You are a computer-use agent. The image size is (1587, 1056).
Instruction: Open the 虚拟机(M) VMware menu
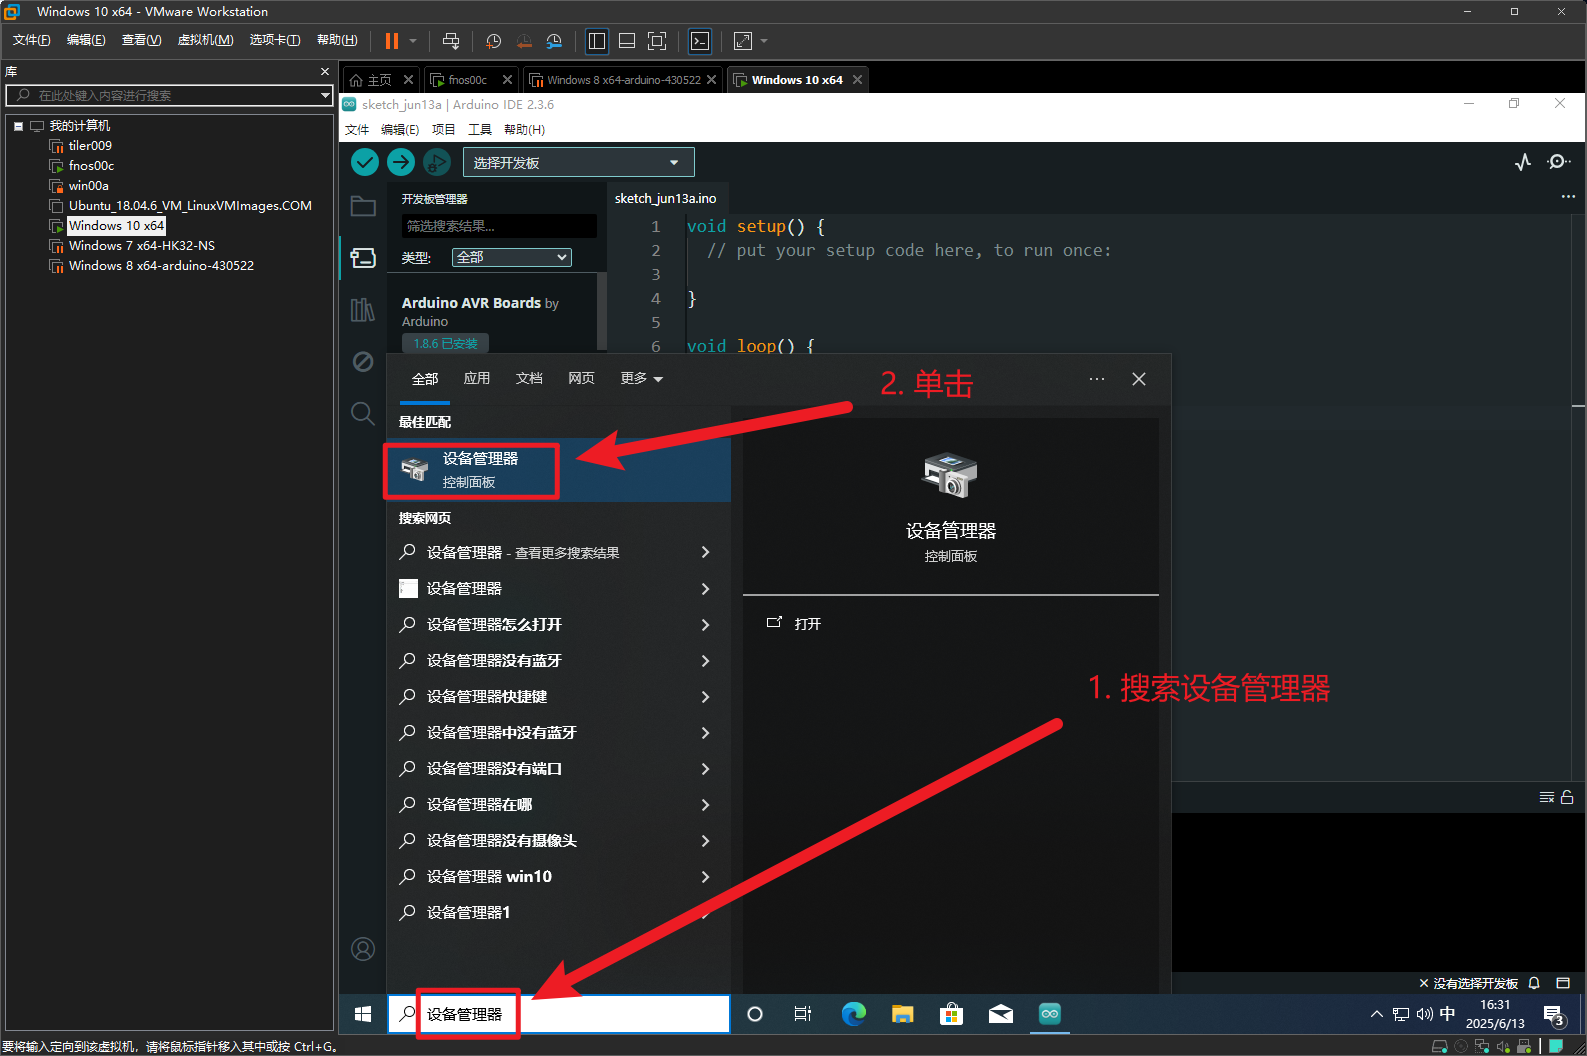(x=205, y=40)
